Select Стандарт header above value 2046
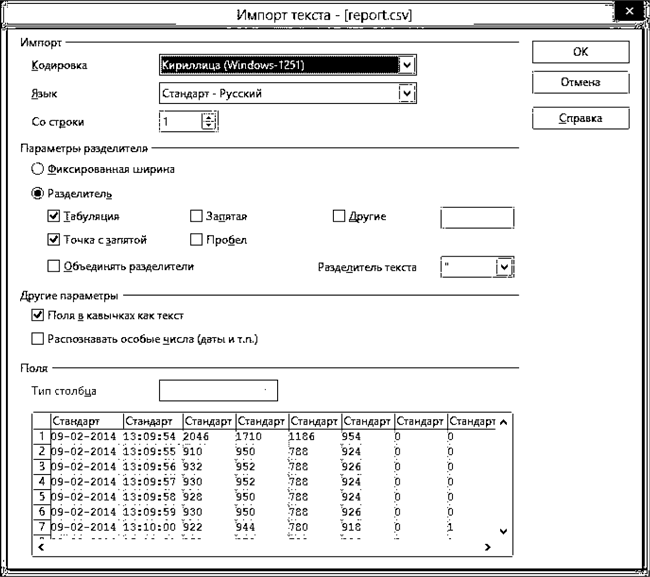 (x=209, y=421)
